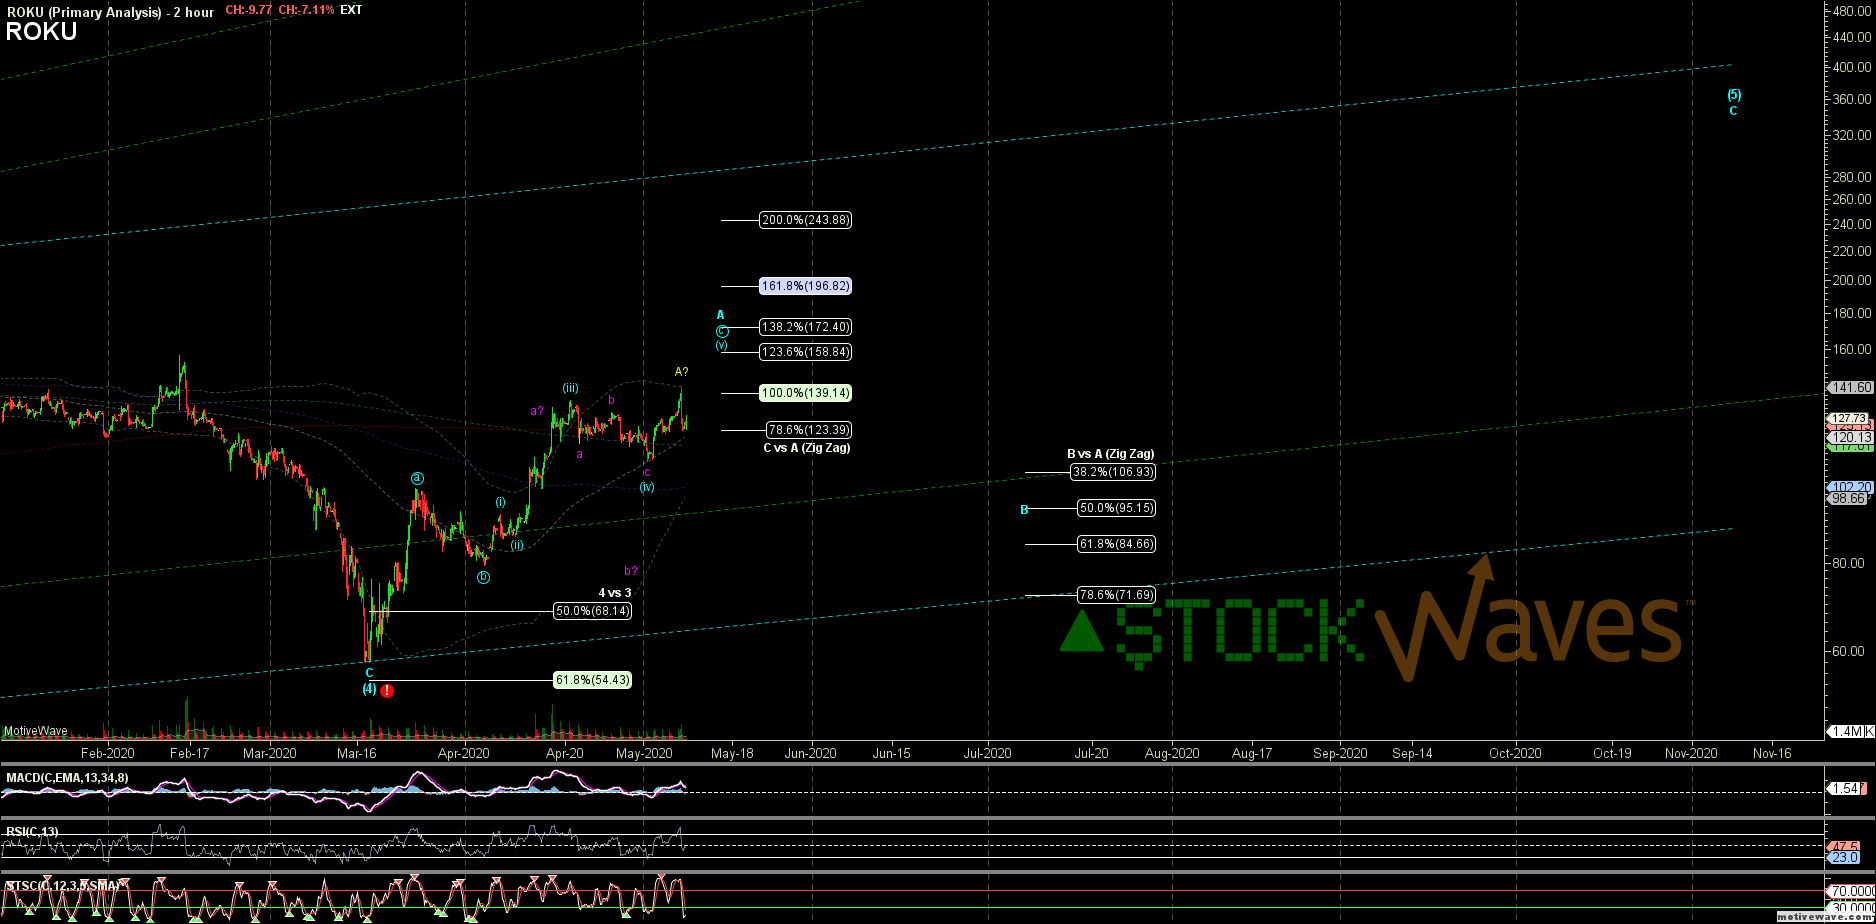
Task: Select the magenta 'b?' wave label
Action: pyautogui.click(x=631, y=571)
